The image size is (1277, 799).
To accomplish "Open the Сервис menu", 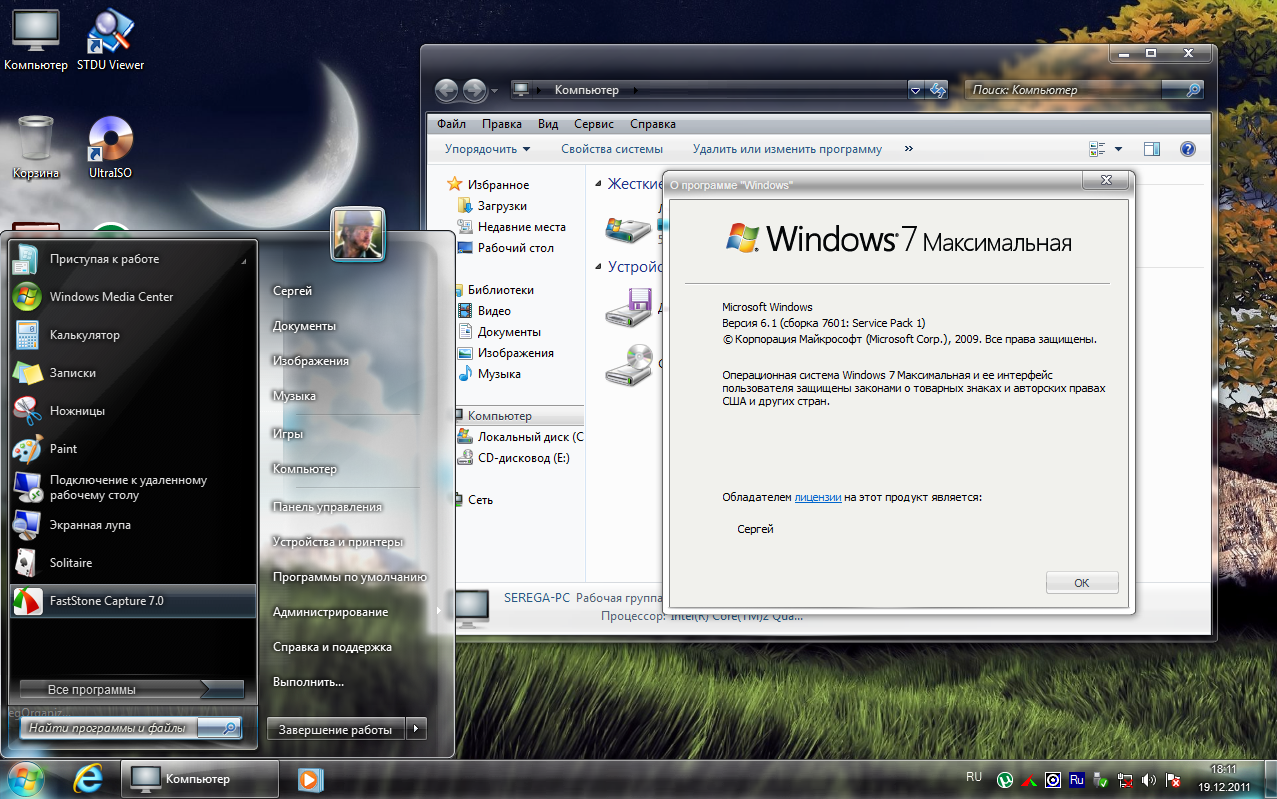I will [x=594, y=124].
